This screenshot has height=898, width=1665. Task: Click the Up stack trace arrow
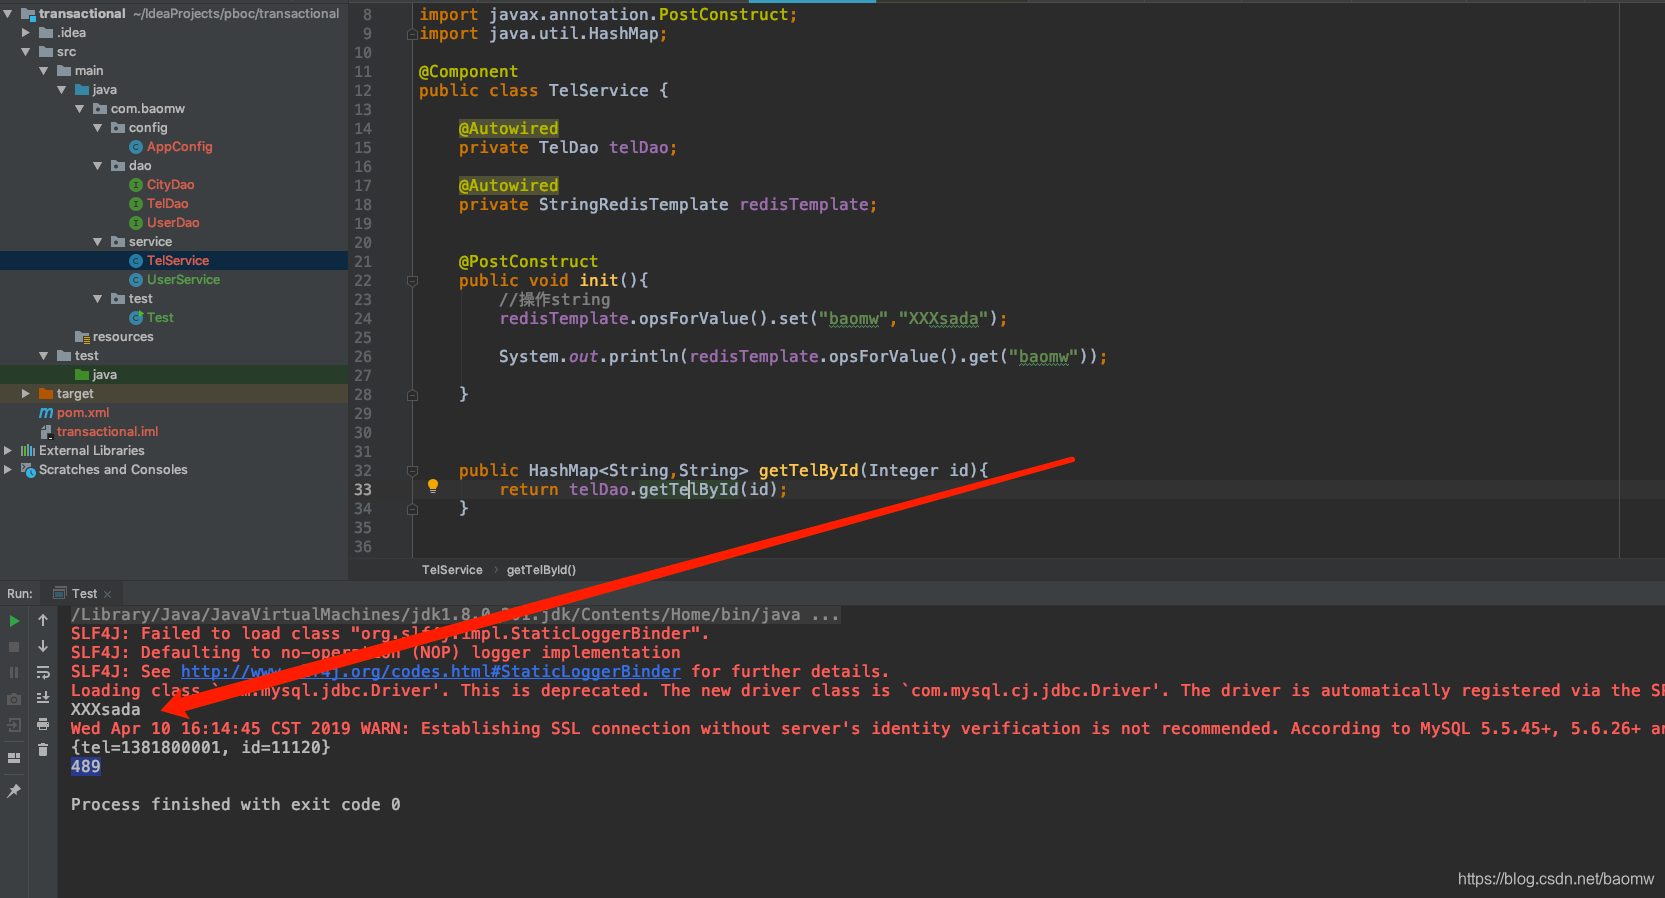pos(43,621)
